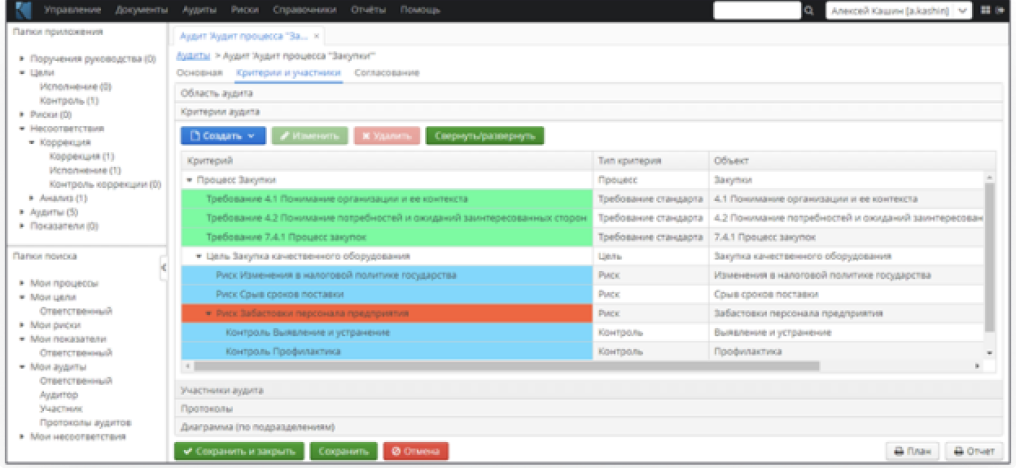The height and width of the screenshot is (468, 1016).
Task: Click the application logo icon
Action: tap(24, 10)
